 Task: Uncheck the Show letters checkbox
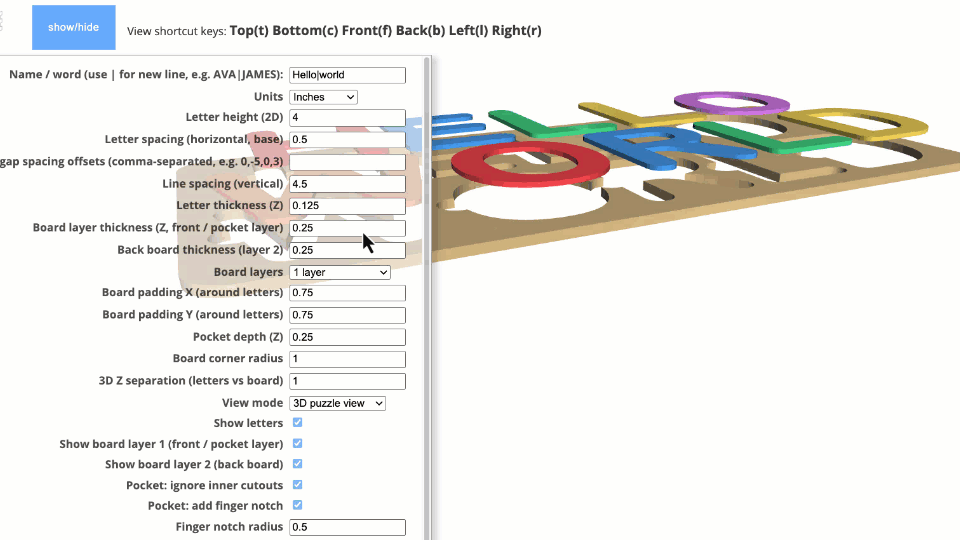coord(297,423)
